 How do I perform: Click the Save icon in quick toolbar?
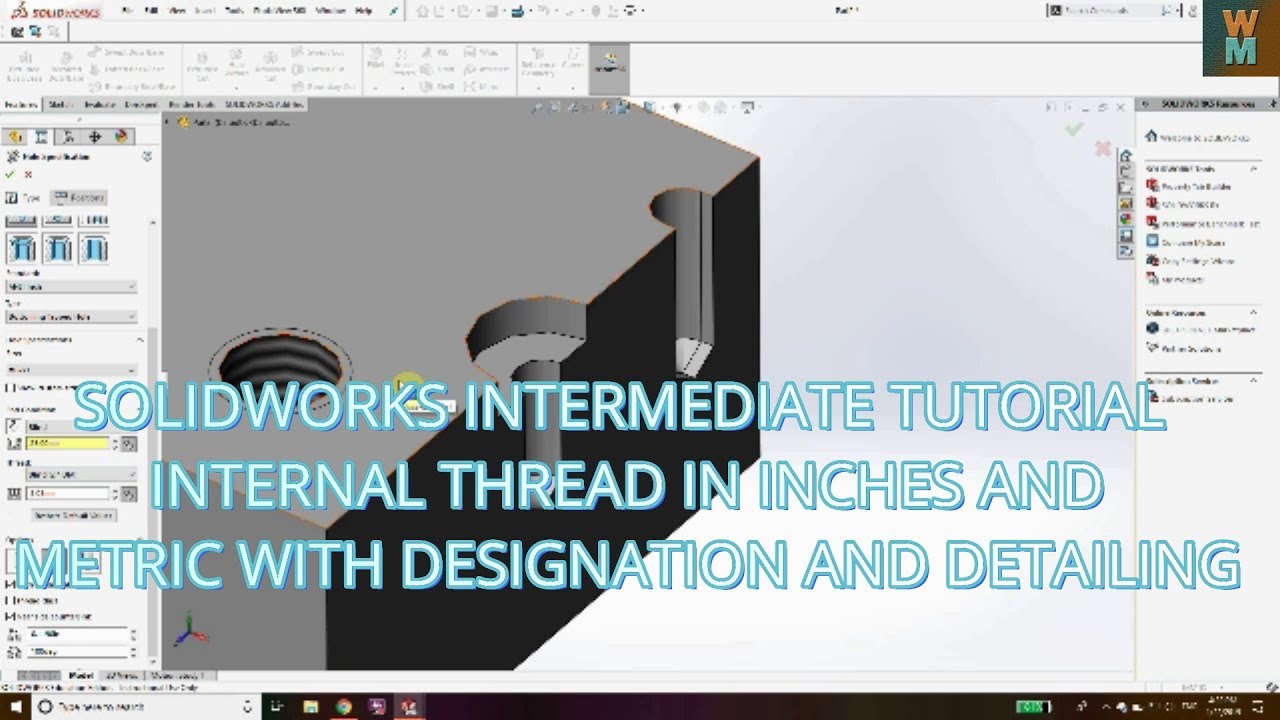pos(491,11)
